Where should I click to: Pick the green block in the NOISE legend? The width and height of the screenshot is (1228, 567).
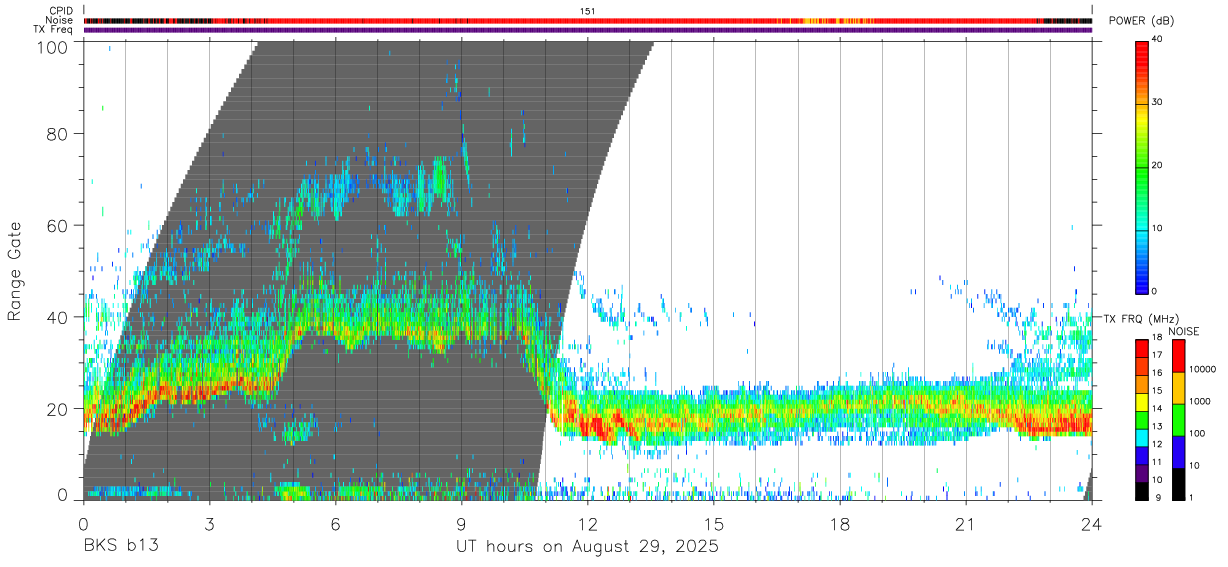click(1178, 418)
